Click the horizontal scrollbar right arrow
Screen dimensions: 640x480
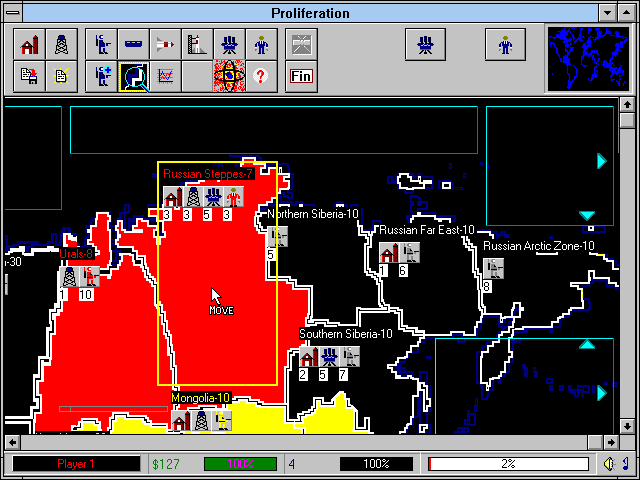pyautogui.click(x=611, y=442)
